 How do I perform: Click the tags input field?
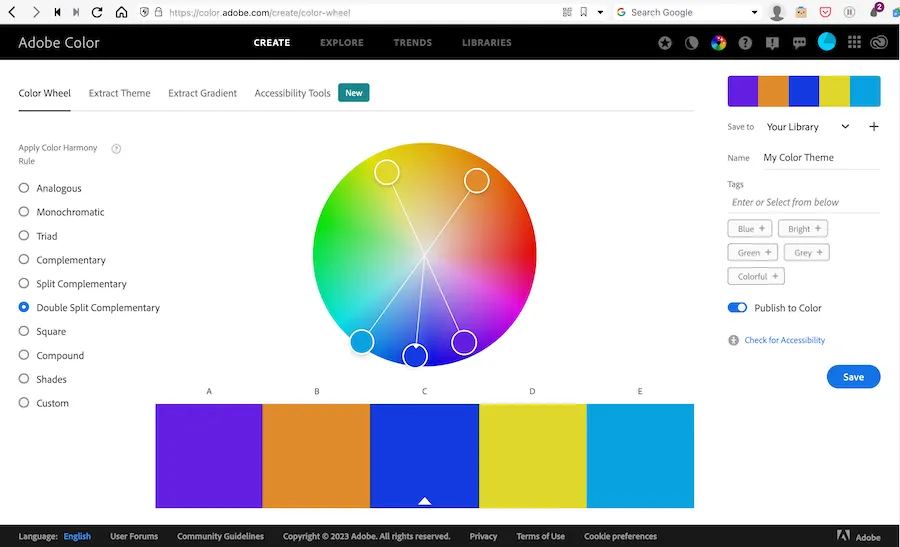(x=804, y=202)
